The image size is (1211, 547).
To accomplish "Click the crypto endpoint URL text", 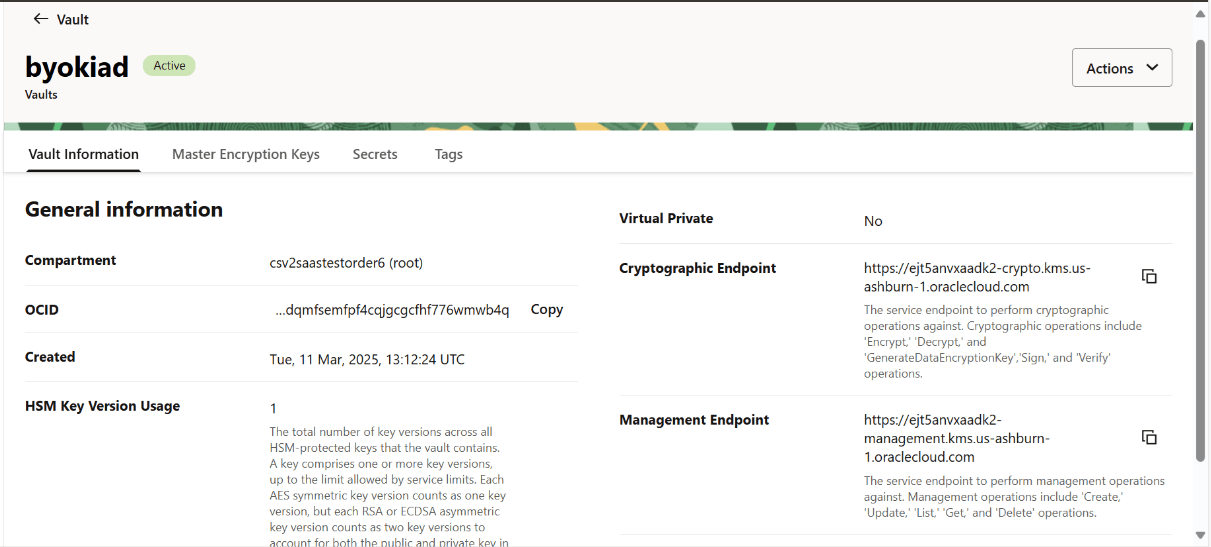I will pyautogui.click(x=977, y=277).
